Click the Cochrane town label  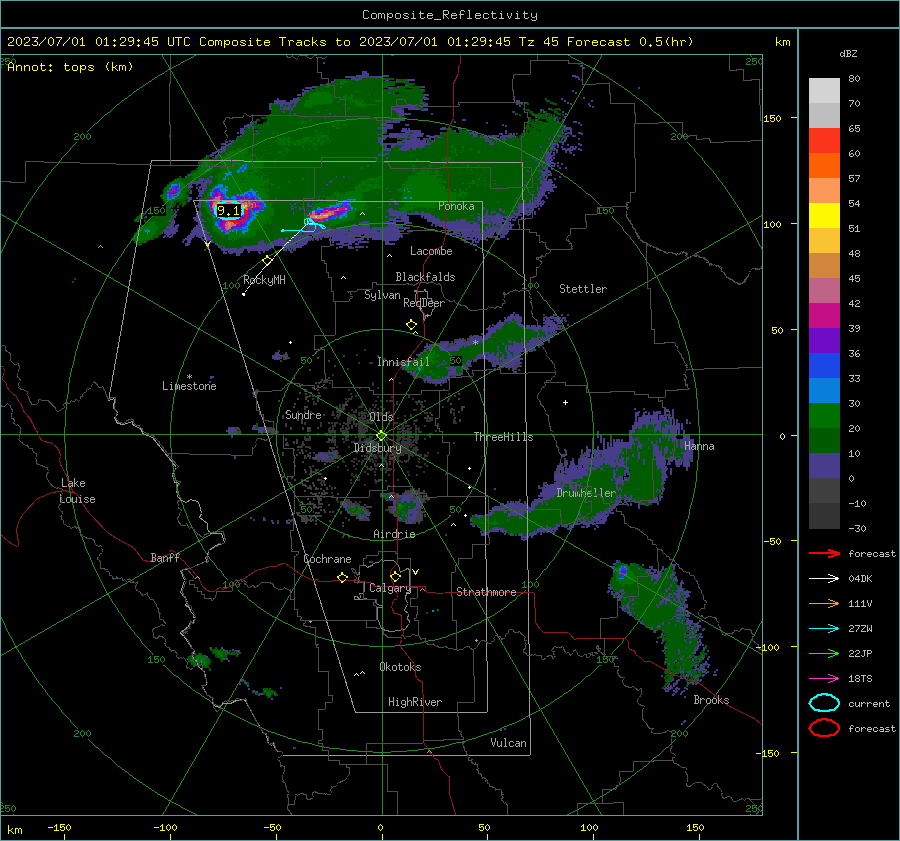click(327, 559)
